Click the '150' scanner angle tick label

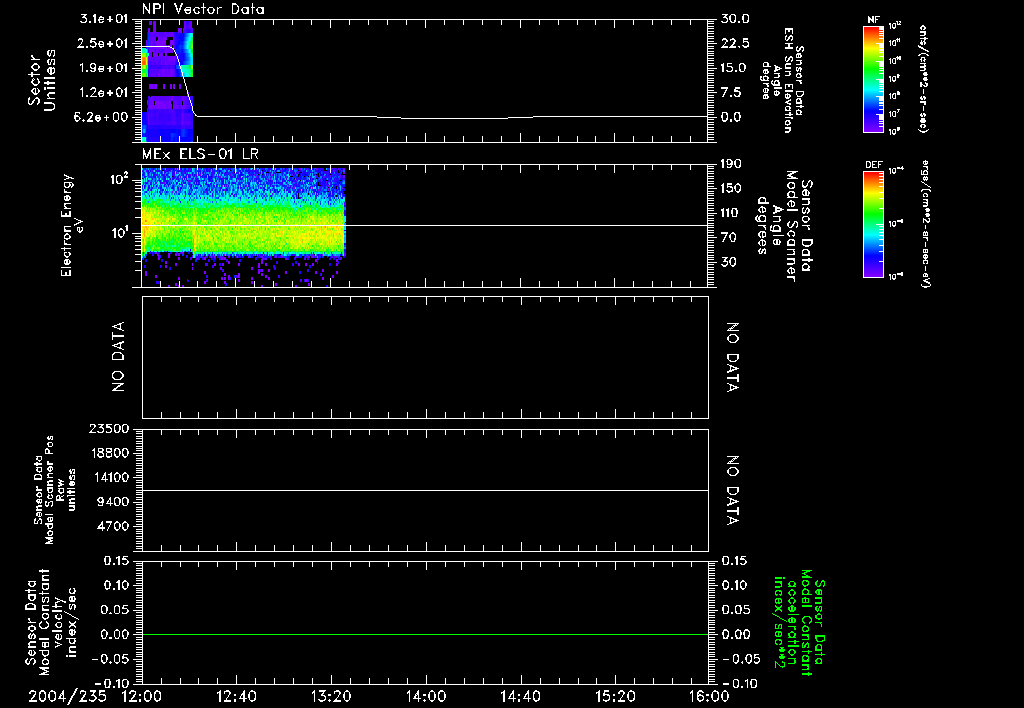731,188
